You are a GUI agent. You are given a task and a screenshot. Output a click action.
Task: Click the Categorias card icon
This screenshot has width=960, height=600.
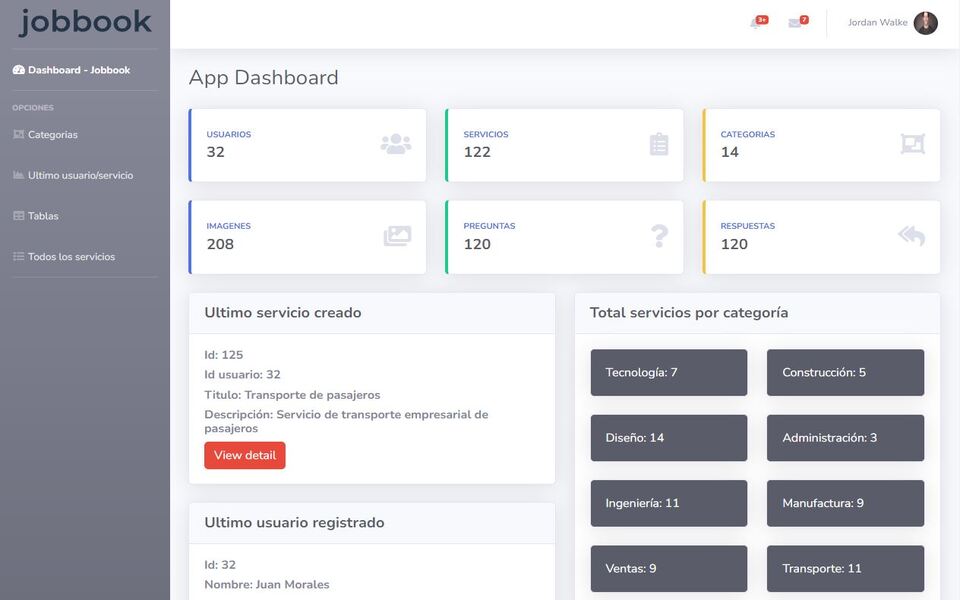point(912,144)
